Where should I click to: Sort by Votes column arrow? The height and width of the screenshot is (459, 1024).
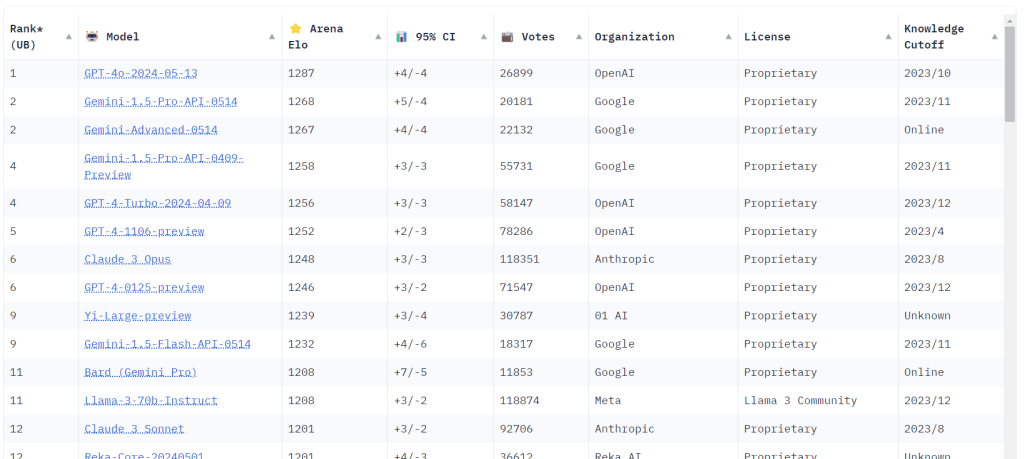[579, 37]
